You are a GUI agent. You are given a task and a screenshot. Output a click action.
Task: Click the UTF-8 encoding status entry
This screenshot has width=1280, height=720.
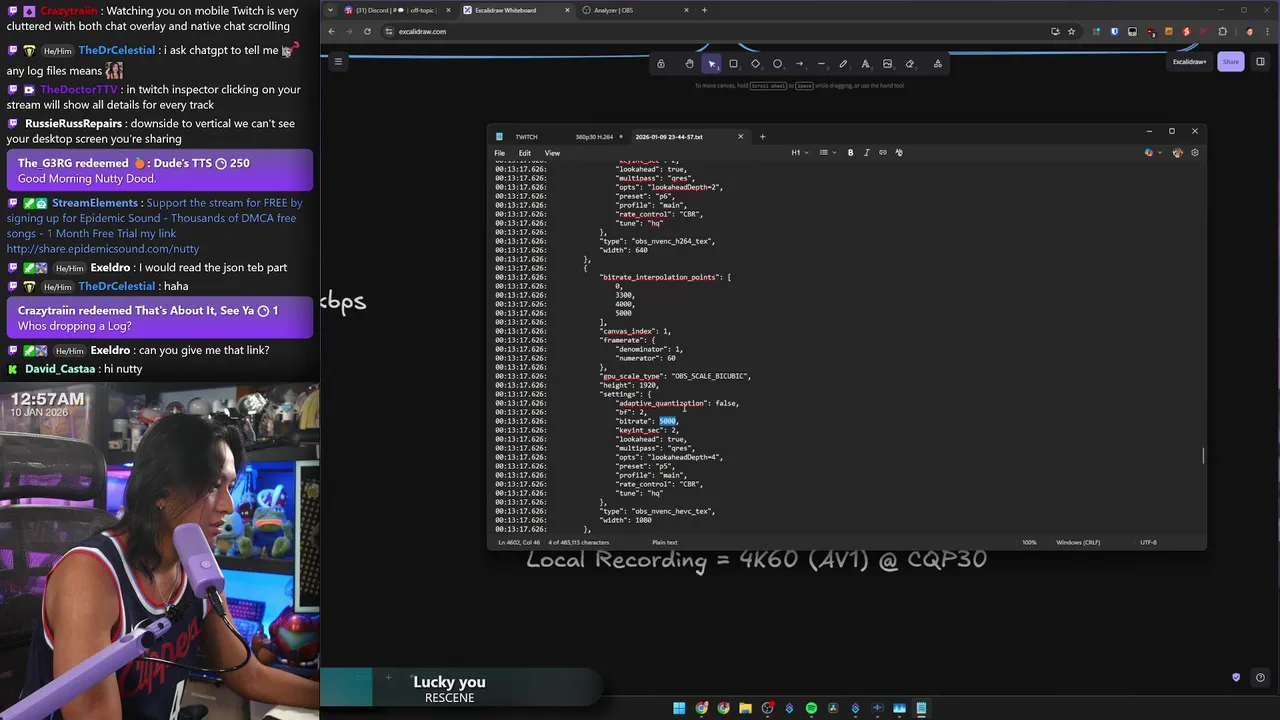[x=1148, y=542]
